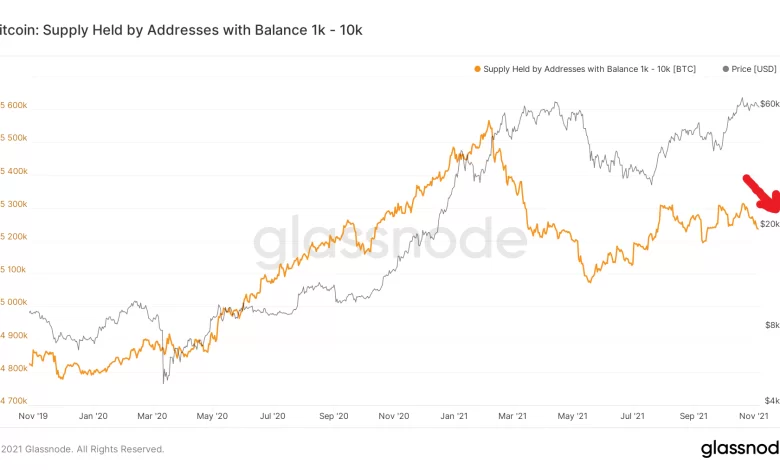Click the Jul '20 date marker
Screen dimensions: 780x470
[273, 415]
